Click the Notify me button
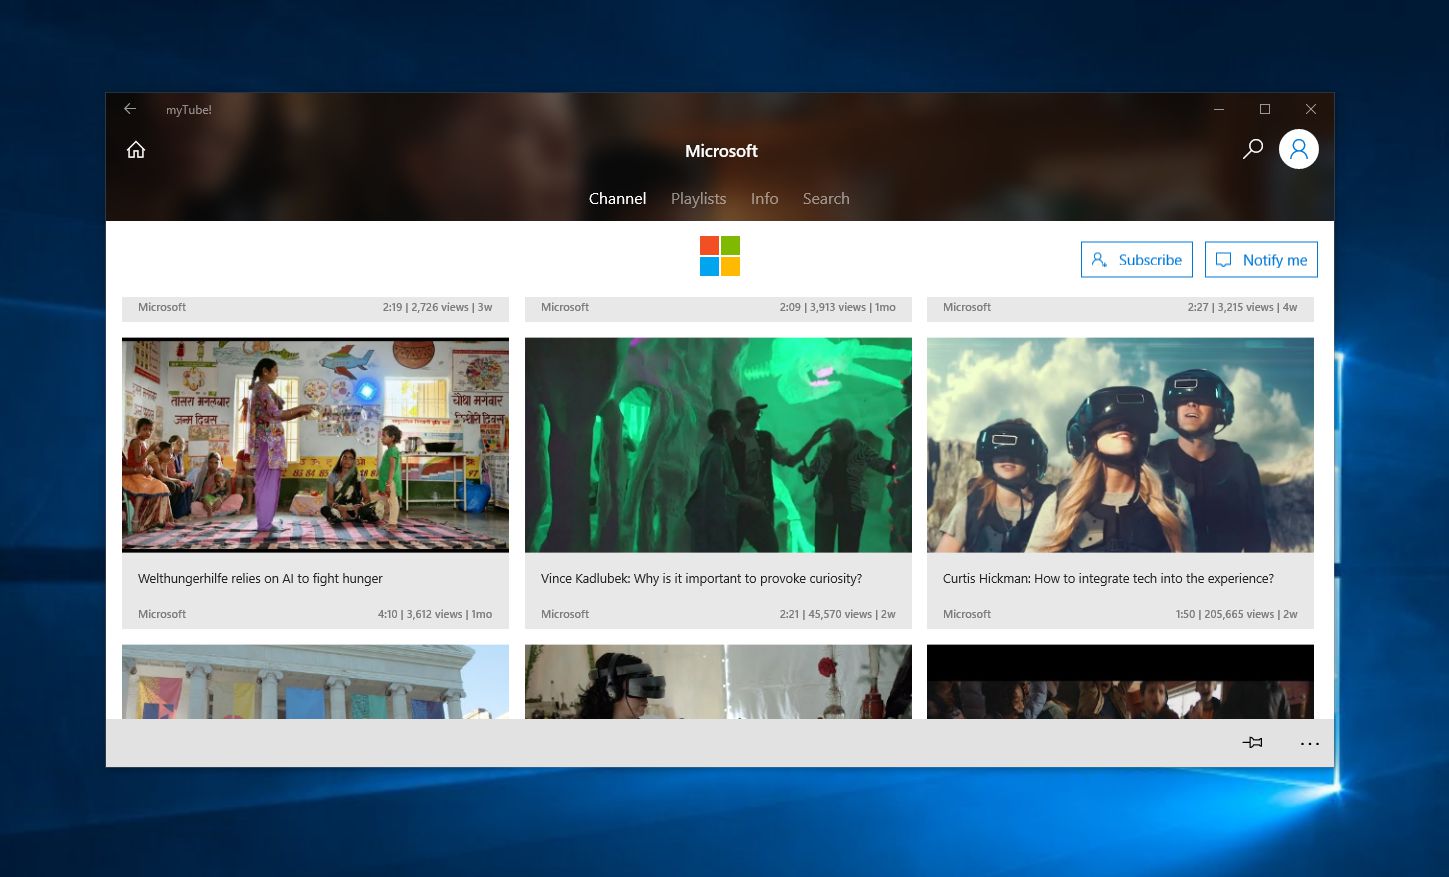 pyautogui.click(x=1261, y=260)
